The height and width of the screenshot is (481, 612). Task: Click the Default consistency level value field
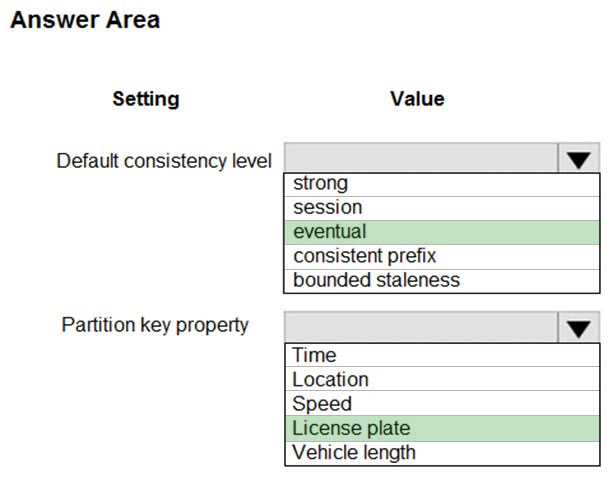click(x=421, y=158)
